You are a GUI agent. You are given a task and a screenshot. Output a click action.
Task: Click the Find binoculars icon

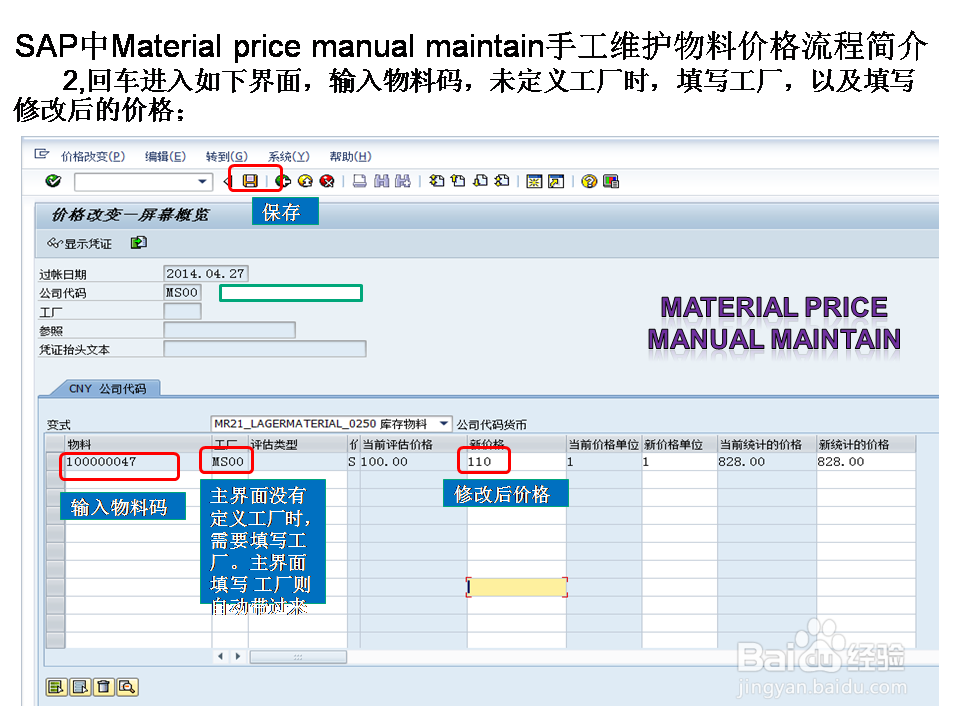(x=381, y=181)
